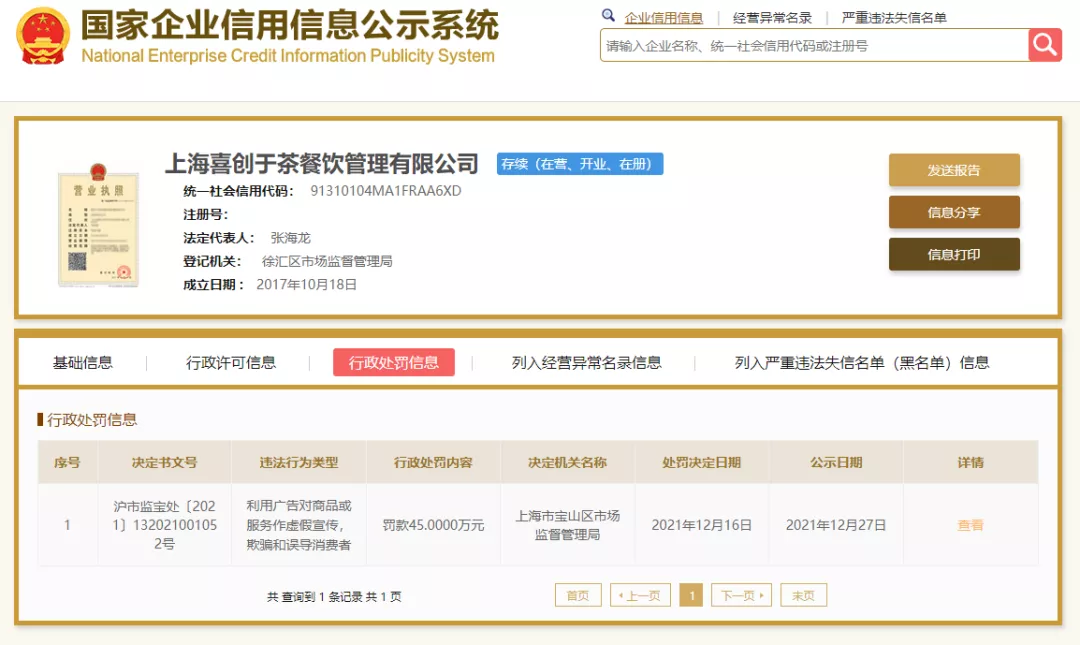Click the 注册号 field label

click(x=205, y=214)
